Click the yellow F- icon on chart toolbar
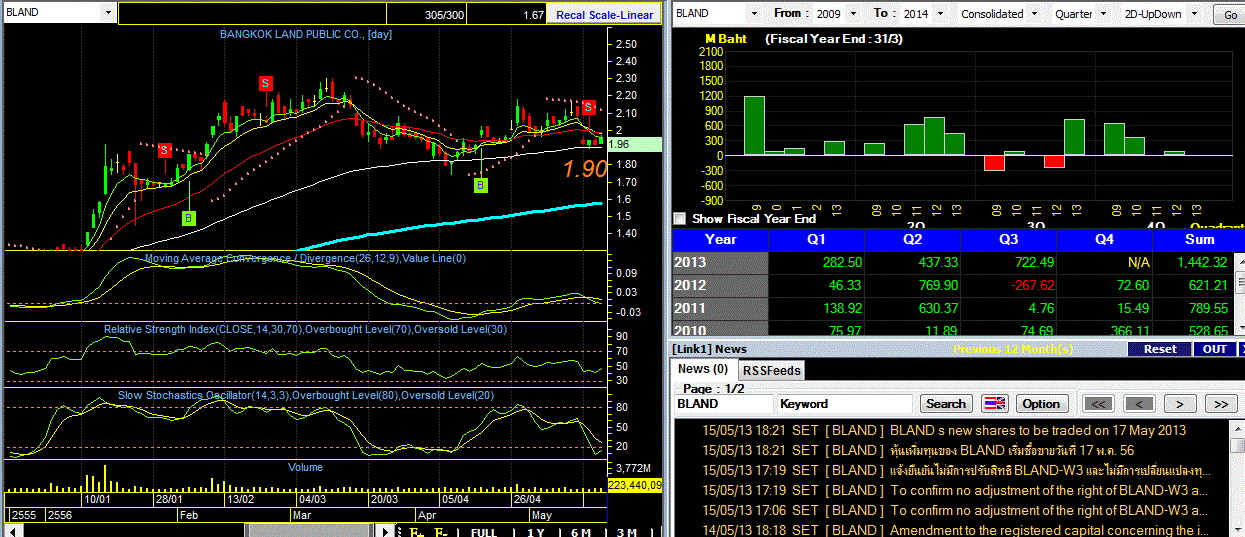This screenshot has width=1245, height=537. 441,532
